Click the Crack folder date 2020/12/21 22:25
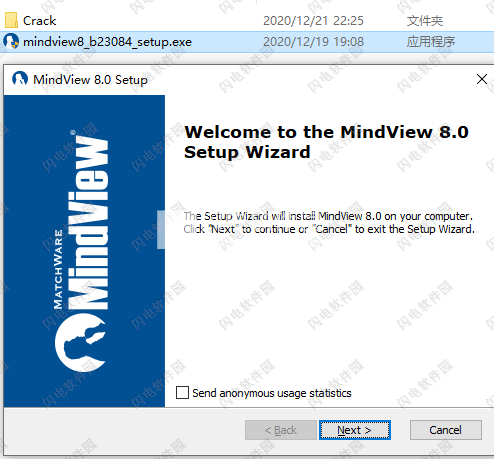This screenshot has height=459, width=494. click(313, 21)
